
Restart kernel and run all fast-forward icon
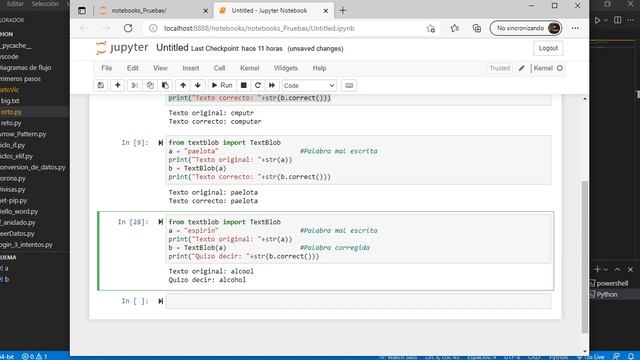point(272,85)
